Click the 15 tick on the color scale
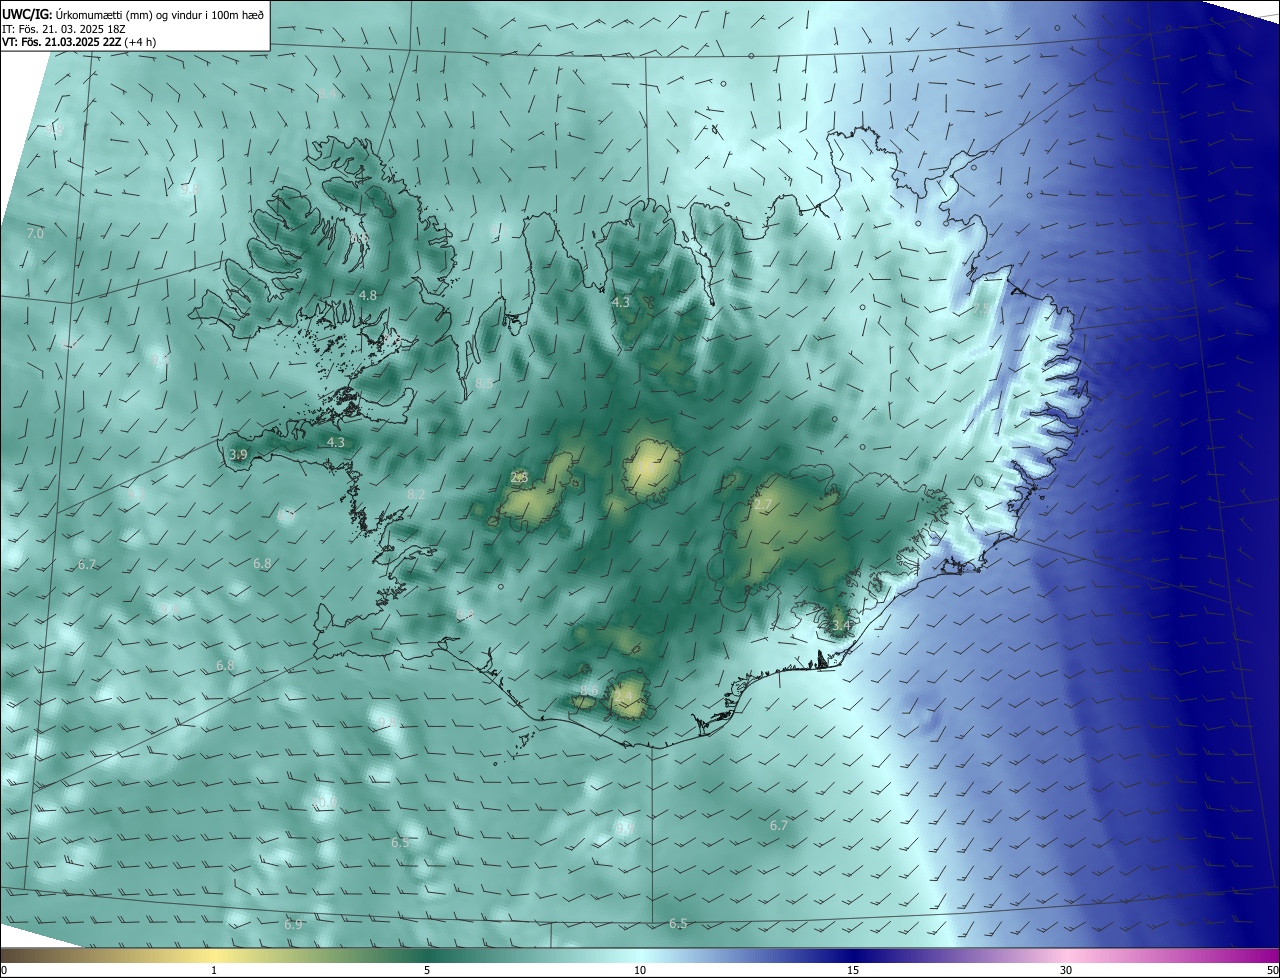 853,970
